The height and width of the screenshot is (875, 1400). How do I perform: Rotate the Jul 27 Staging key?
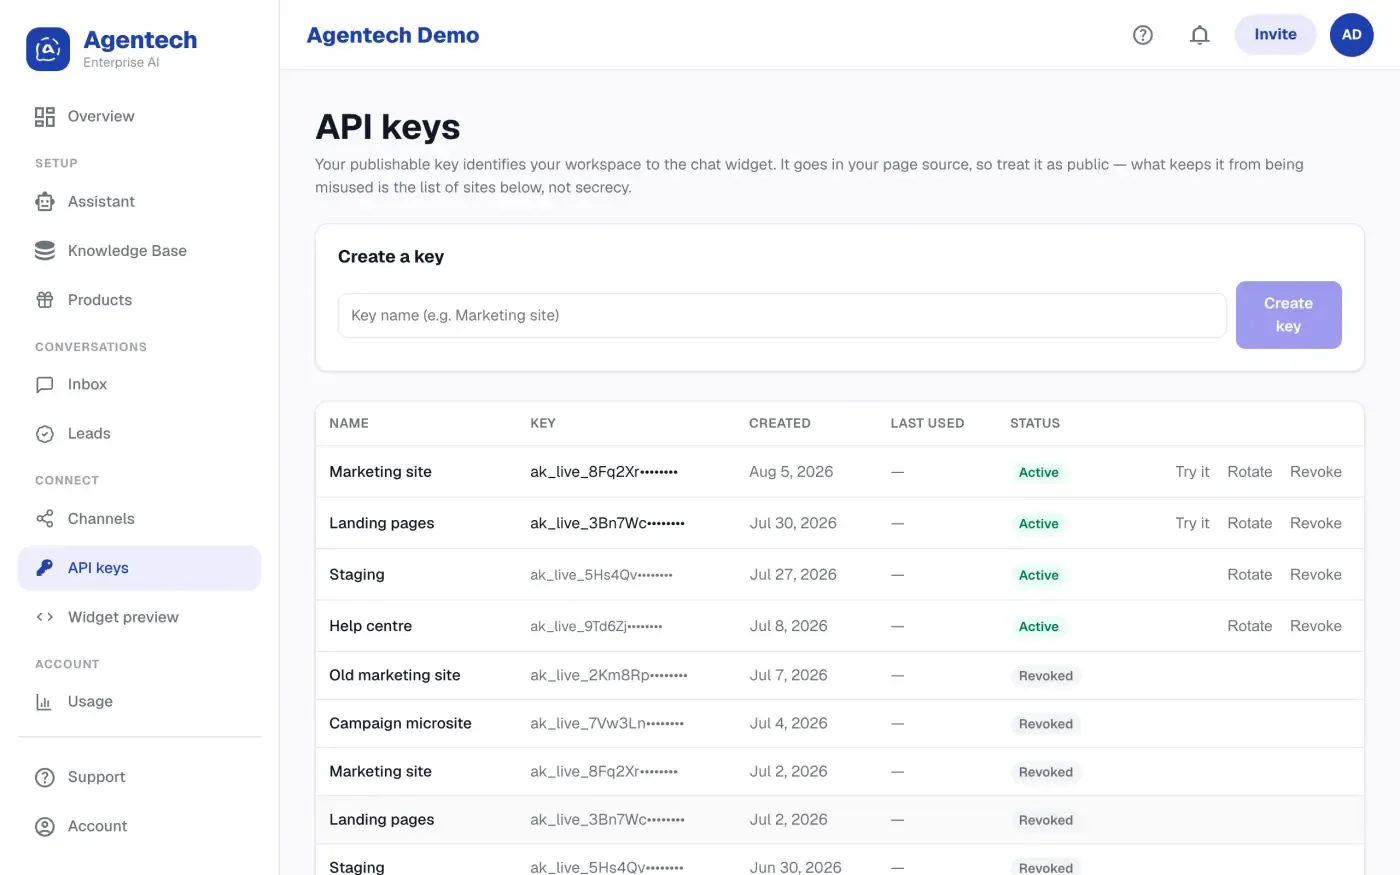click(1250, 575)
